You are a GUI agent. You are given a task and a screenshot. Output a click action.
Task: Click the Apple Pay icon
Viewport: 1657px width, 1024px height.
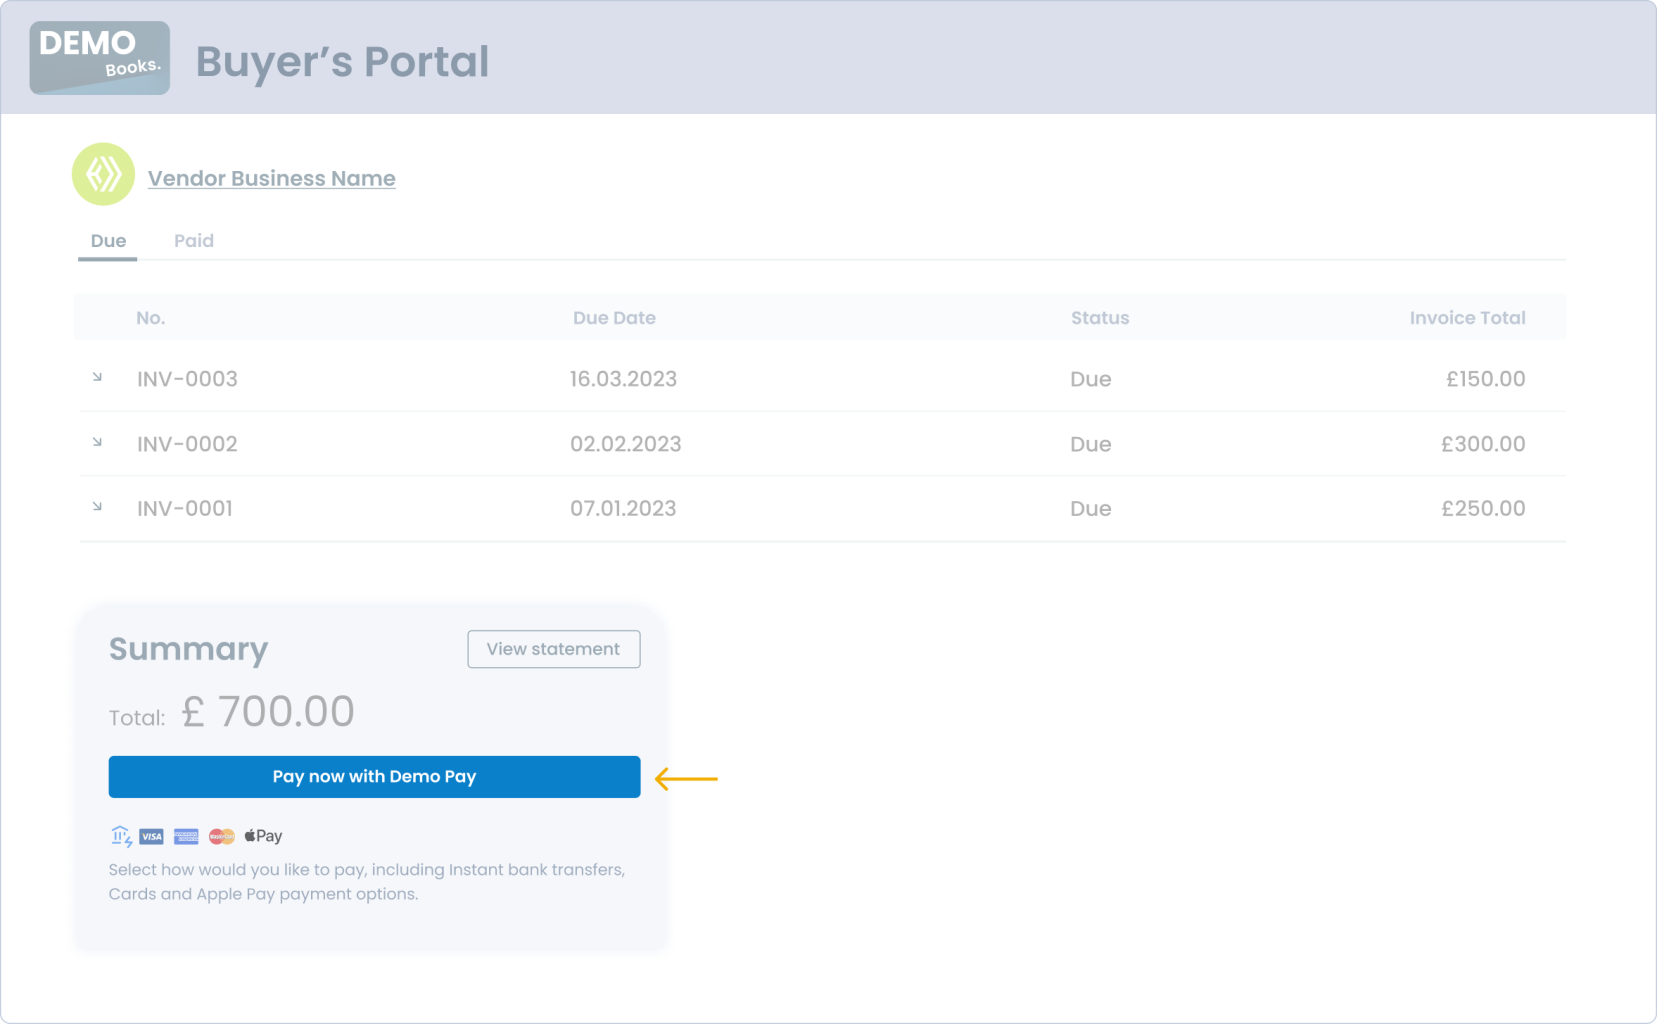coord(263,836)
